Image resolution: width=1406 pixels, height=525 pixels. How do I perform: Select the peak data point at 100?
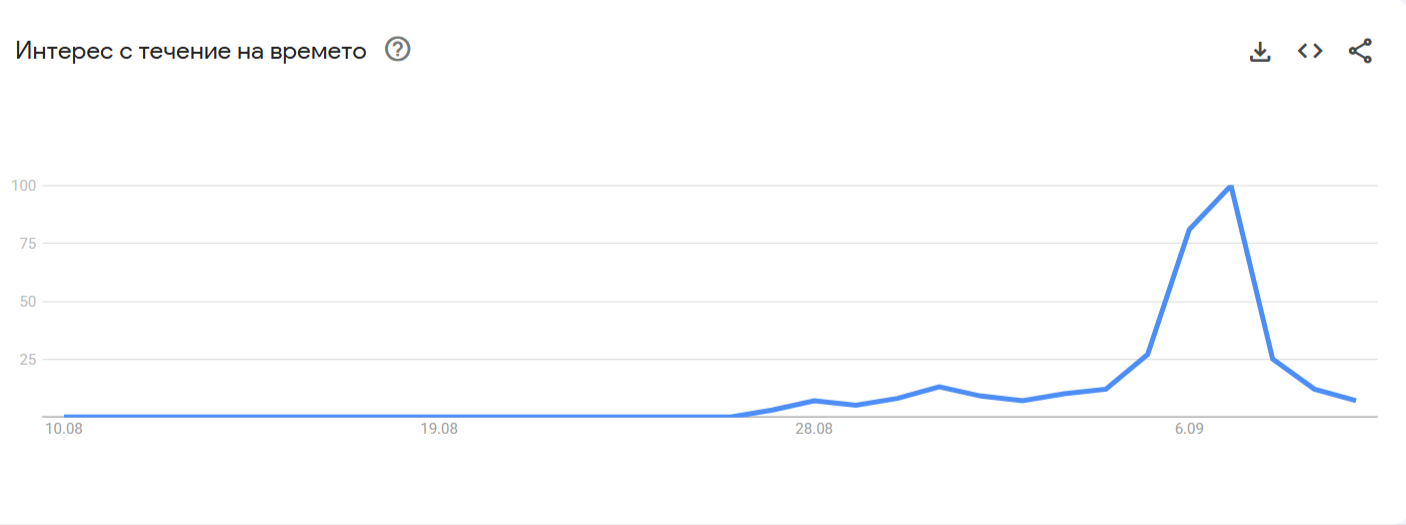[1230, 185]
